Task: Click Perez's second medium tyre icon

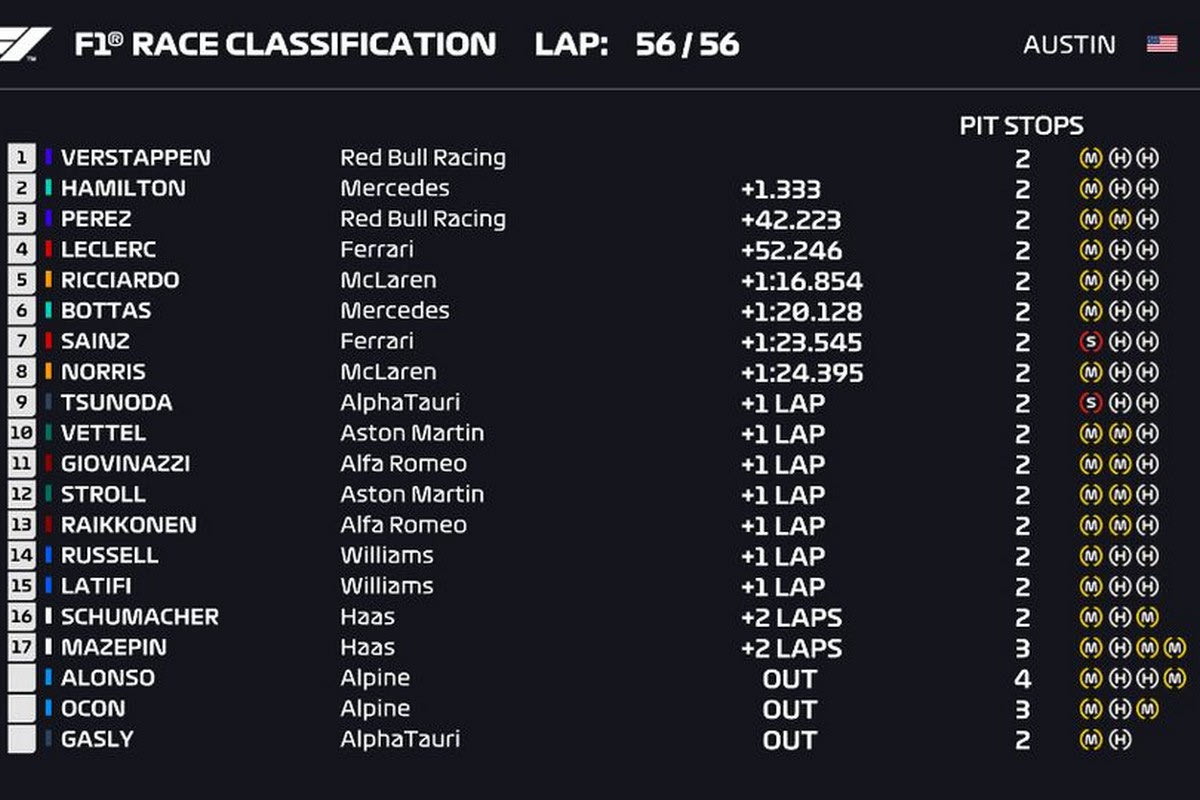Action: (1120, 219)
